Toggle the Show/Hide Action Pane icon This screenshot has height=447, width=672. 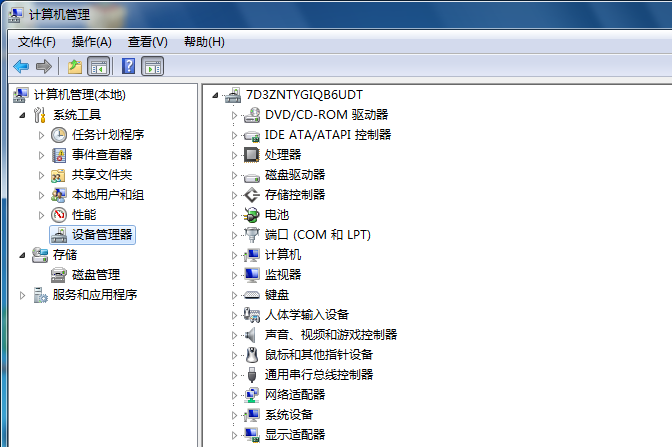click(153, 66)
